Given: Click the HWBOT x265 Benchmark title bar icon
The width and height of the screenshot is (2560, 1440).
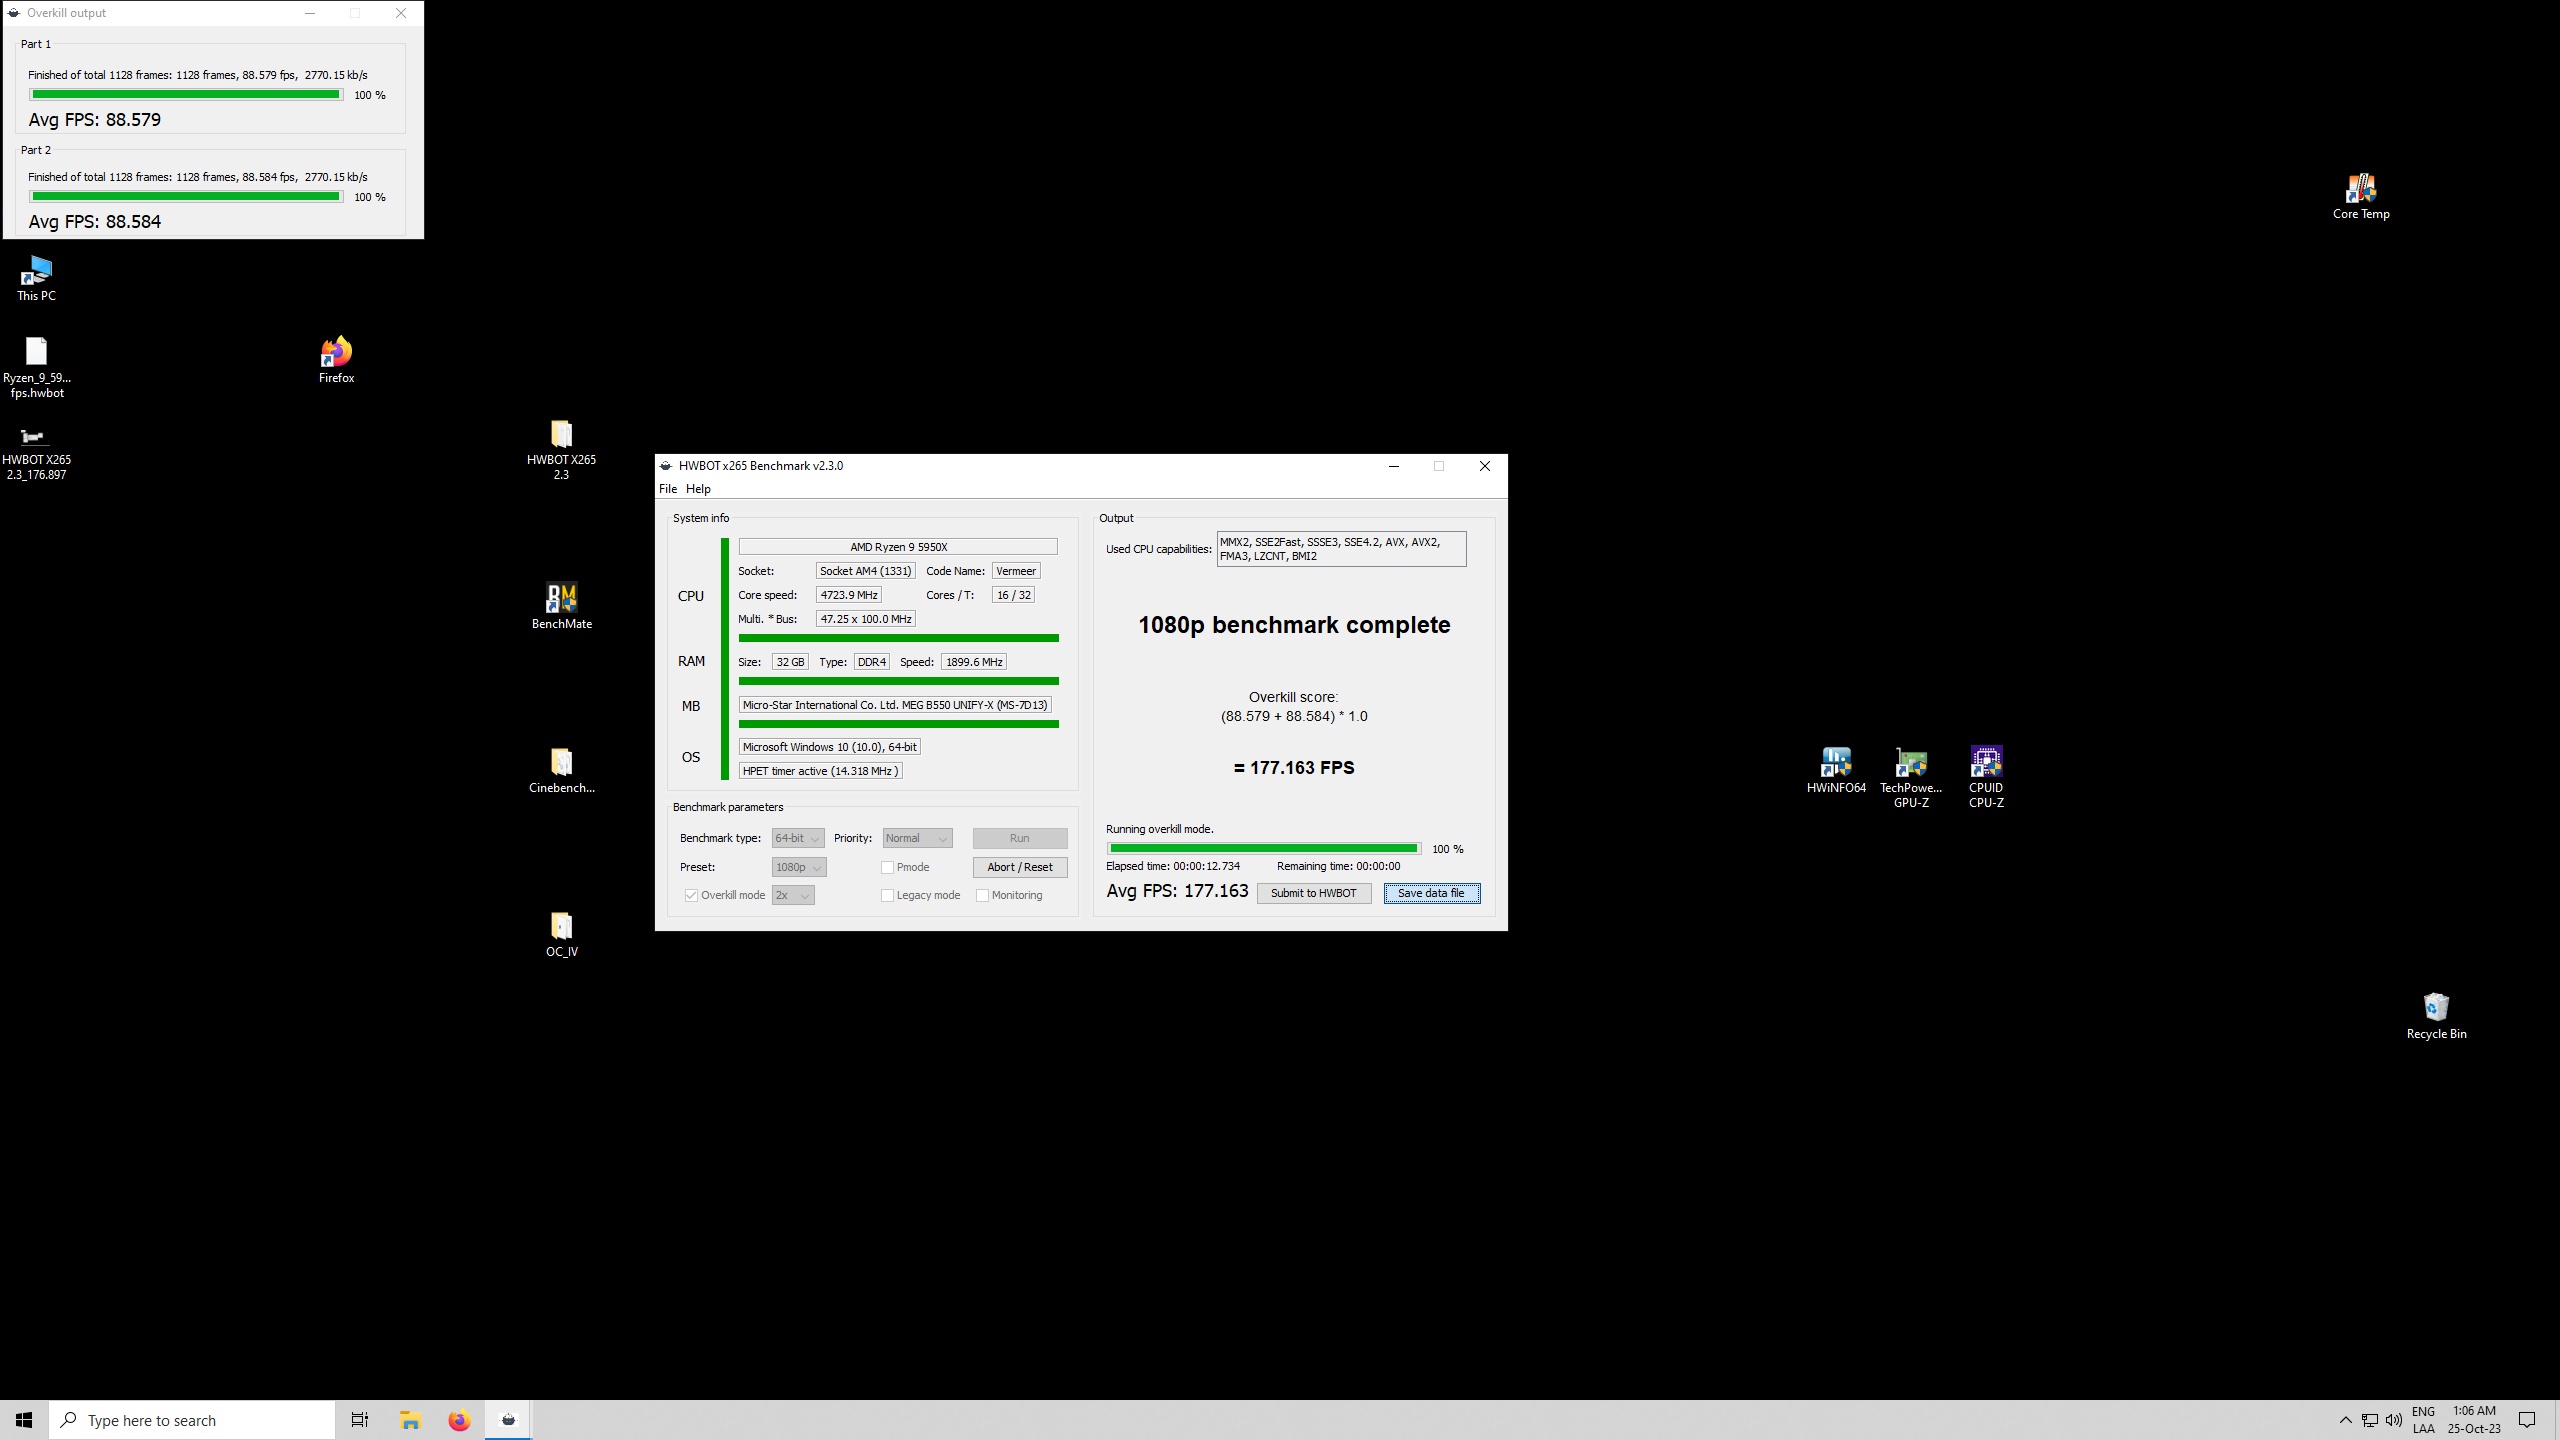Looking at the screenshot, I should pos(666,466).
